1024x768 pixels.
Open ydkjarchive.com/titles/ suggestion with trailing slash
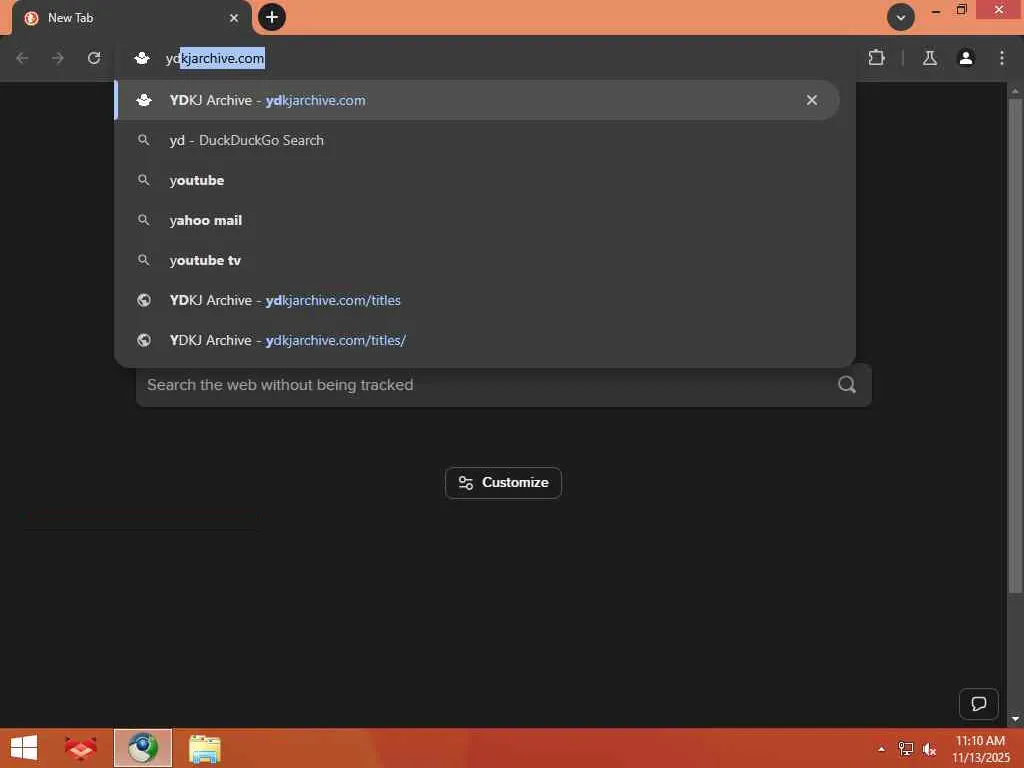coord(477,340)
